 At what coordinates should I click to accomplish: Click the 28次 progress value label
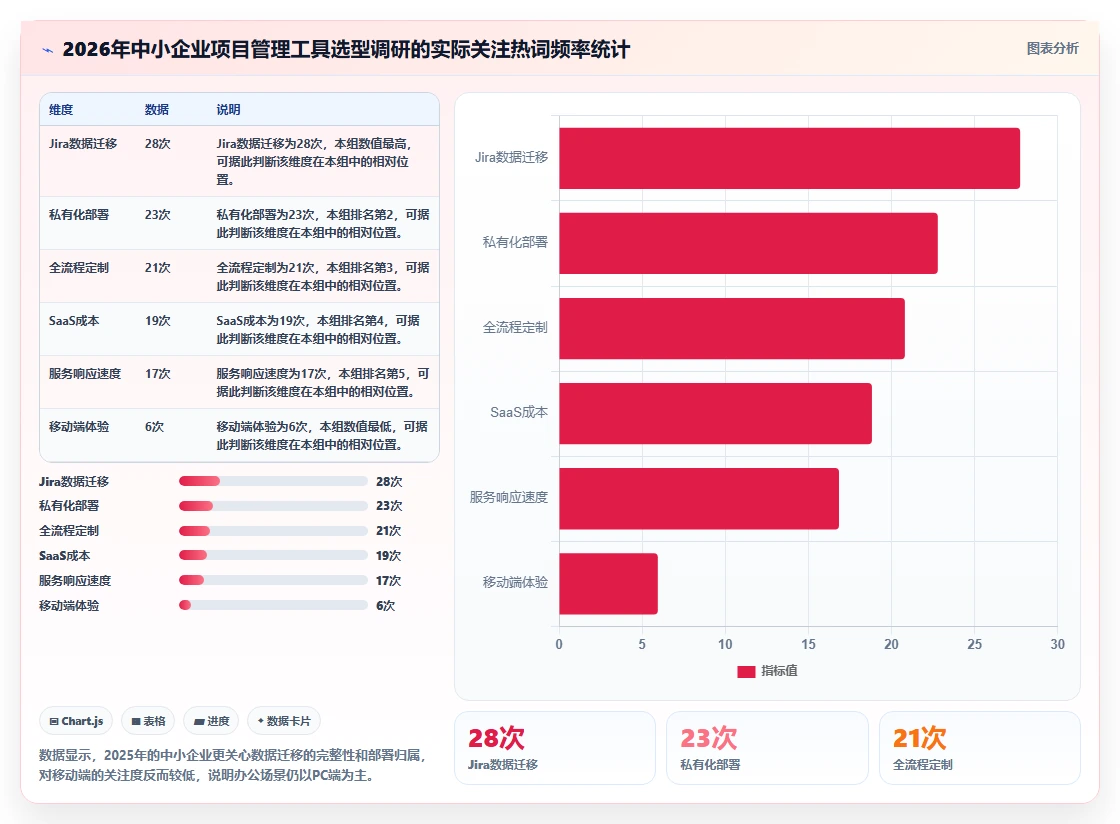(389, 481)
